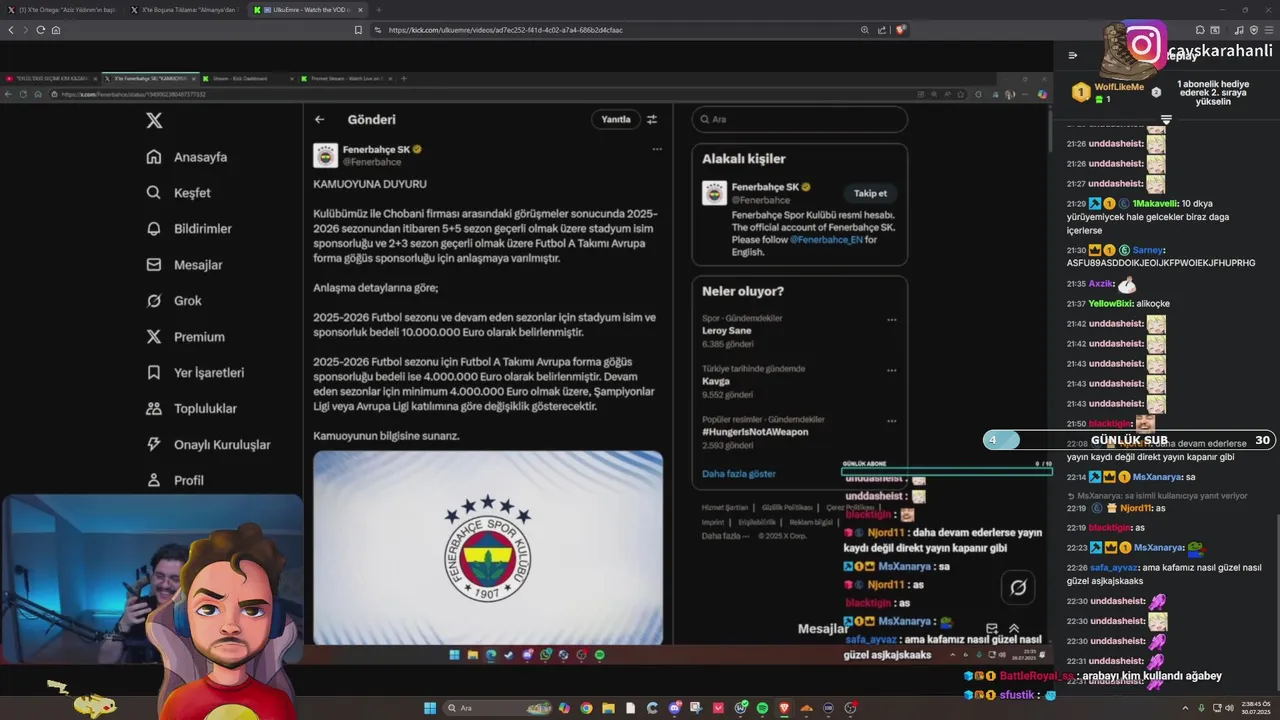Click Daha fazla göster link
The image size is (1280, 720).
click(x=739, y=474)
